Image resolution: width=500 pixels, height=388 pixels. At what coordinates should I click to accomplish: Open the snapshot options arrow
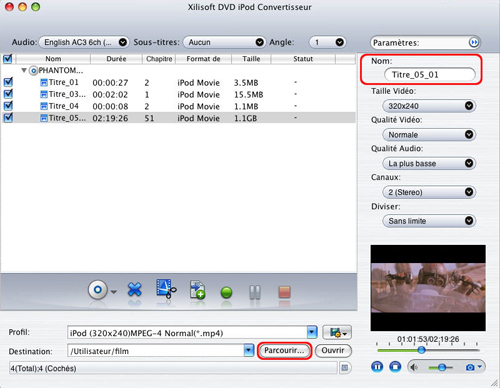480,367
